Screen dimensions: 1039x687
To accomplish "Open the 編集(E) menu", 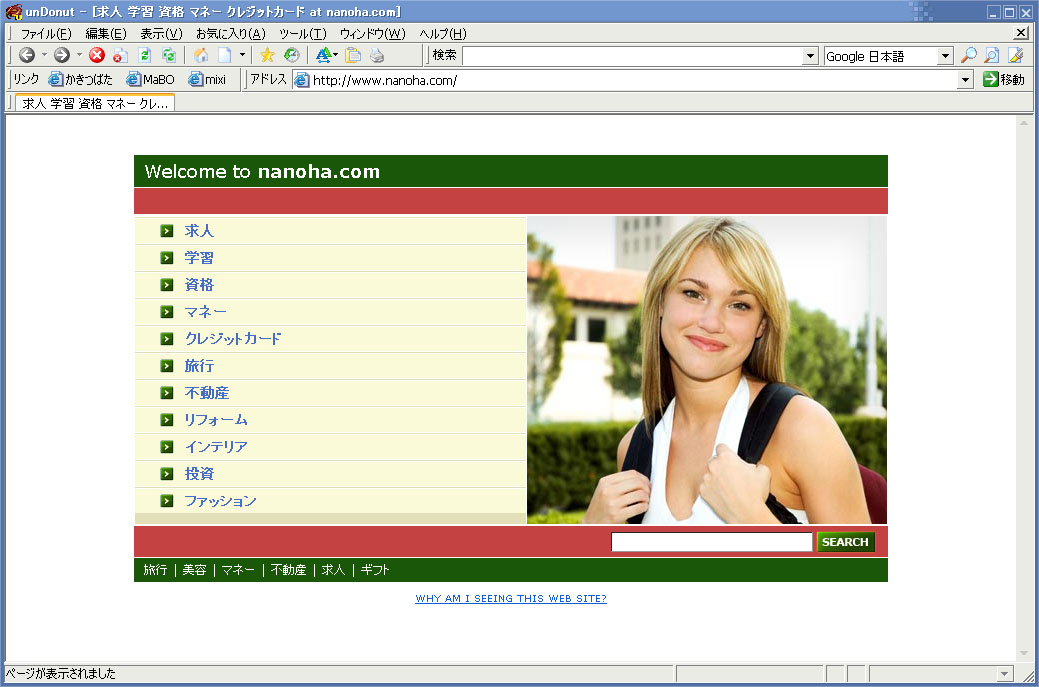I will click(106, 34).
